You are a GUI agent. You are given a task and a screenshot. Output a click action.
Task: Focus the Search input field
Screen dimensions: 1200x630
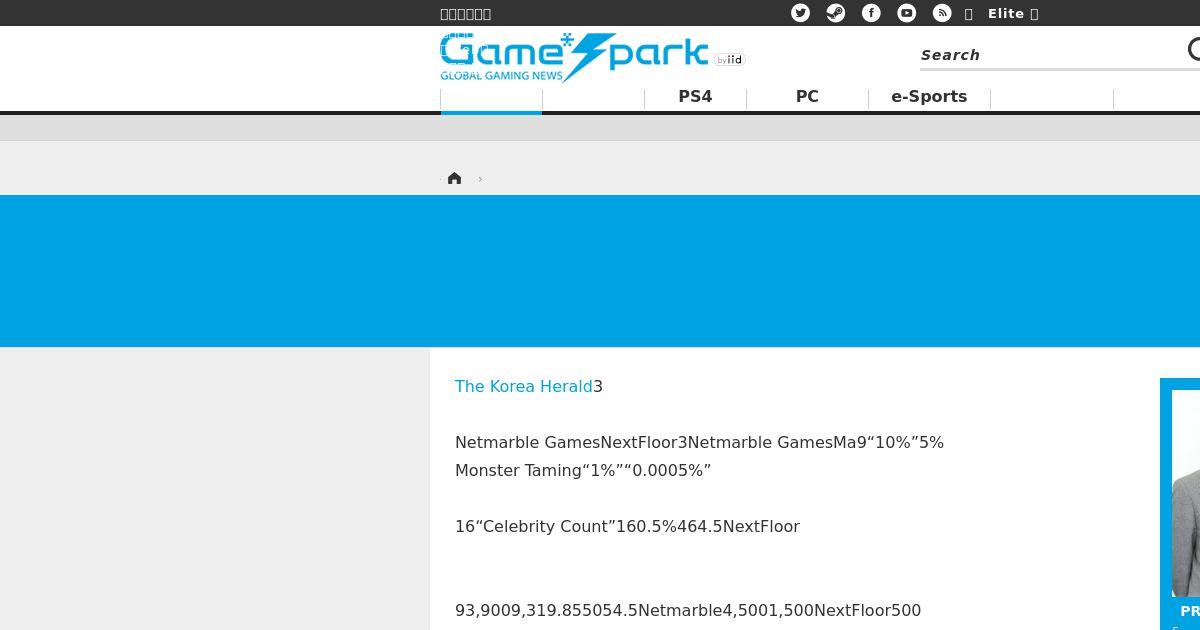[x=1050, y=55]
